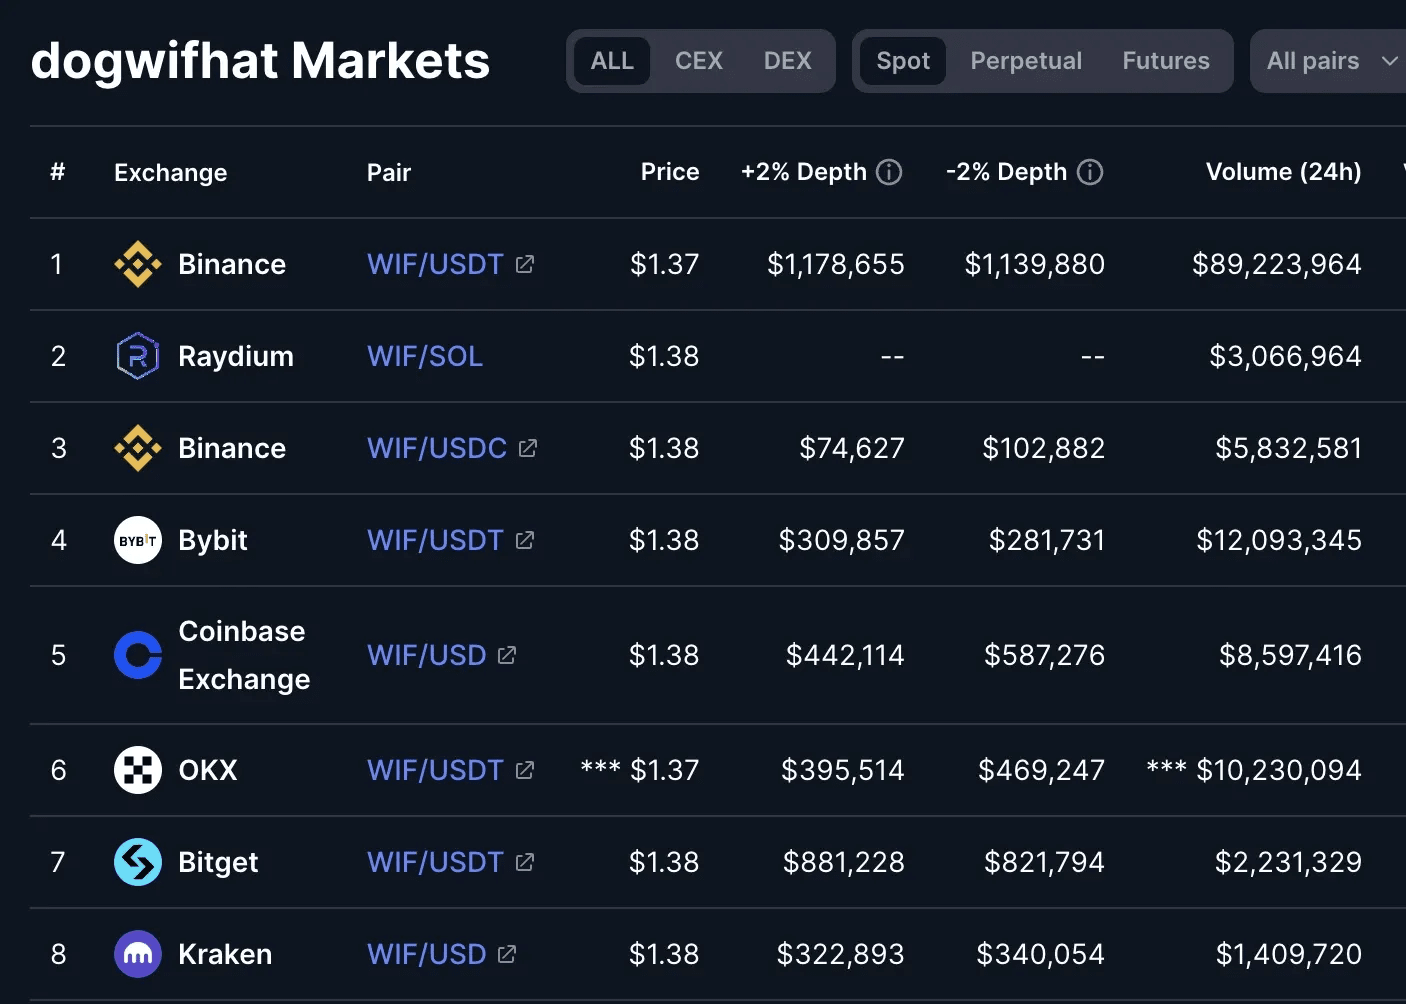Click the Kraken exchange logo

(138, 954)
